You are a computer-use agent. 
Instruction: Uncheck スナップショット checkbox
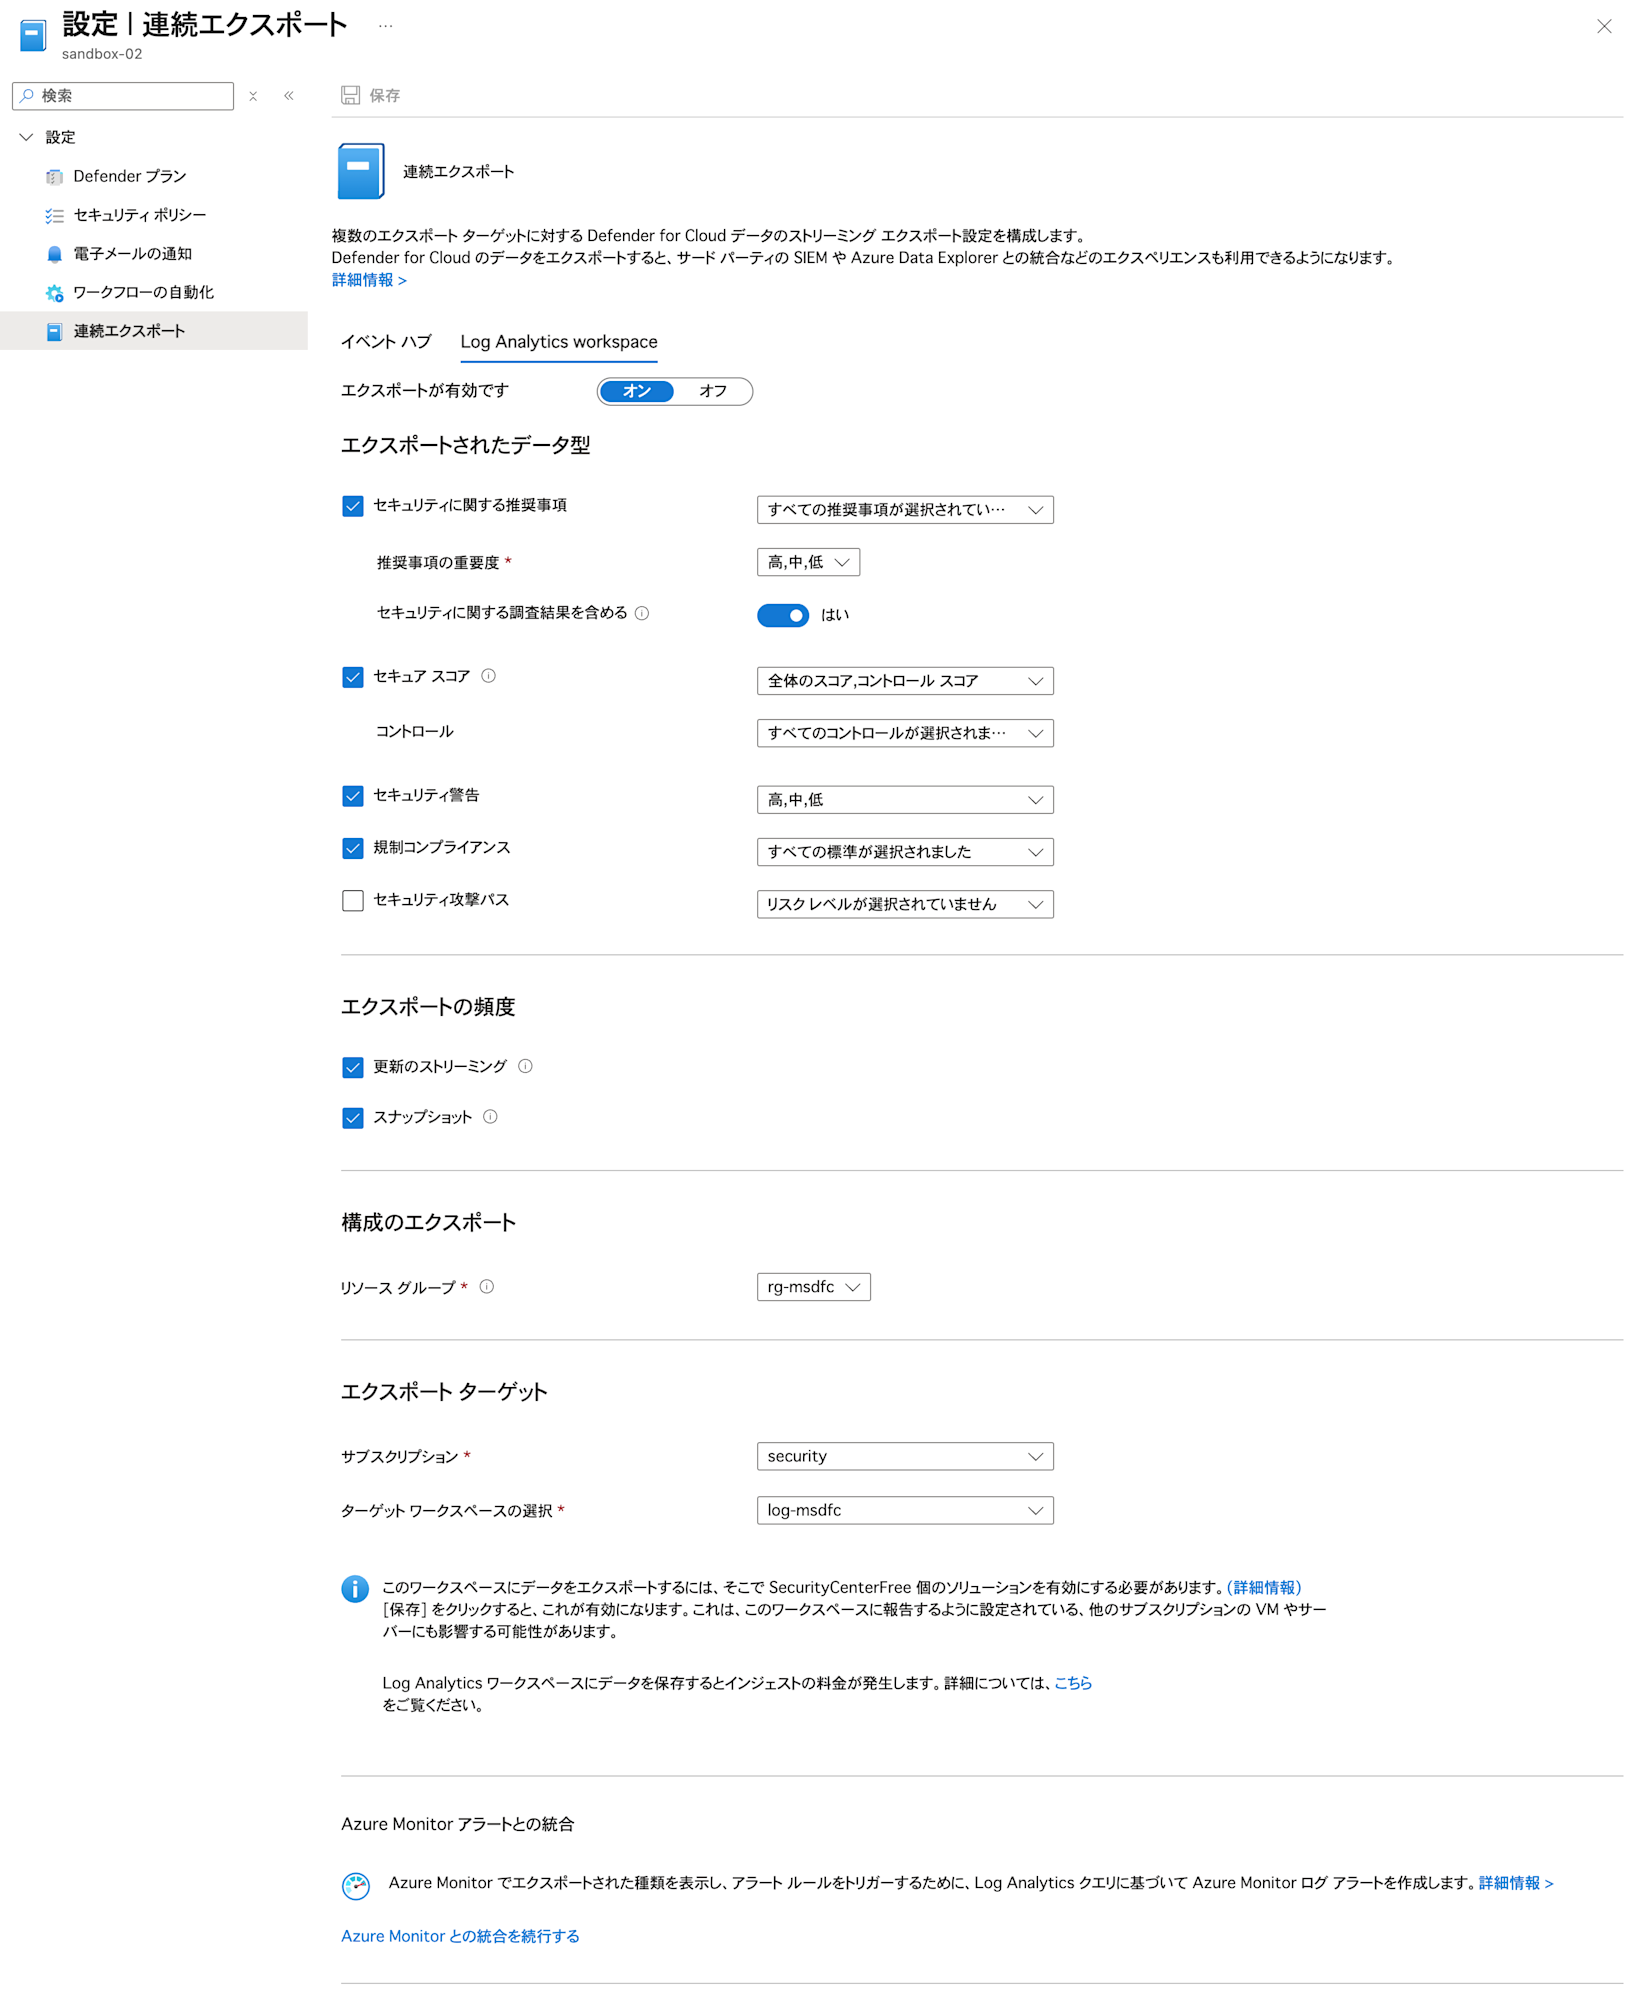coord(353,1118)
